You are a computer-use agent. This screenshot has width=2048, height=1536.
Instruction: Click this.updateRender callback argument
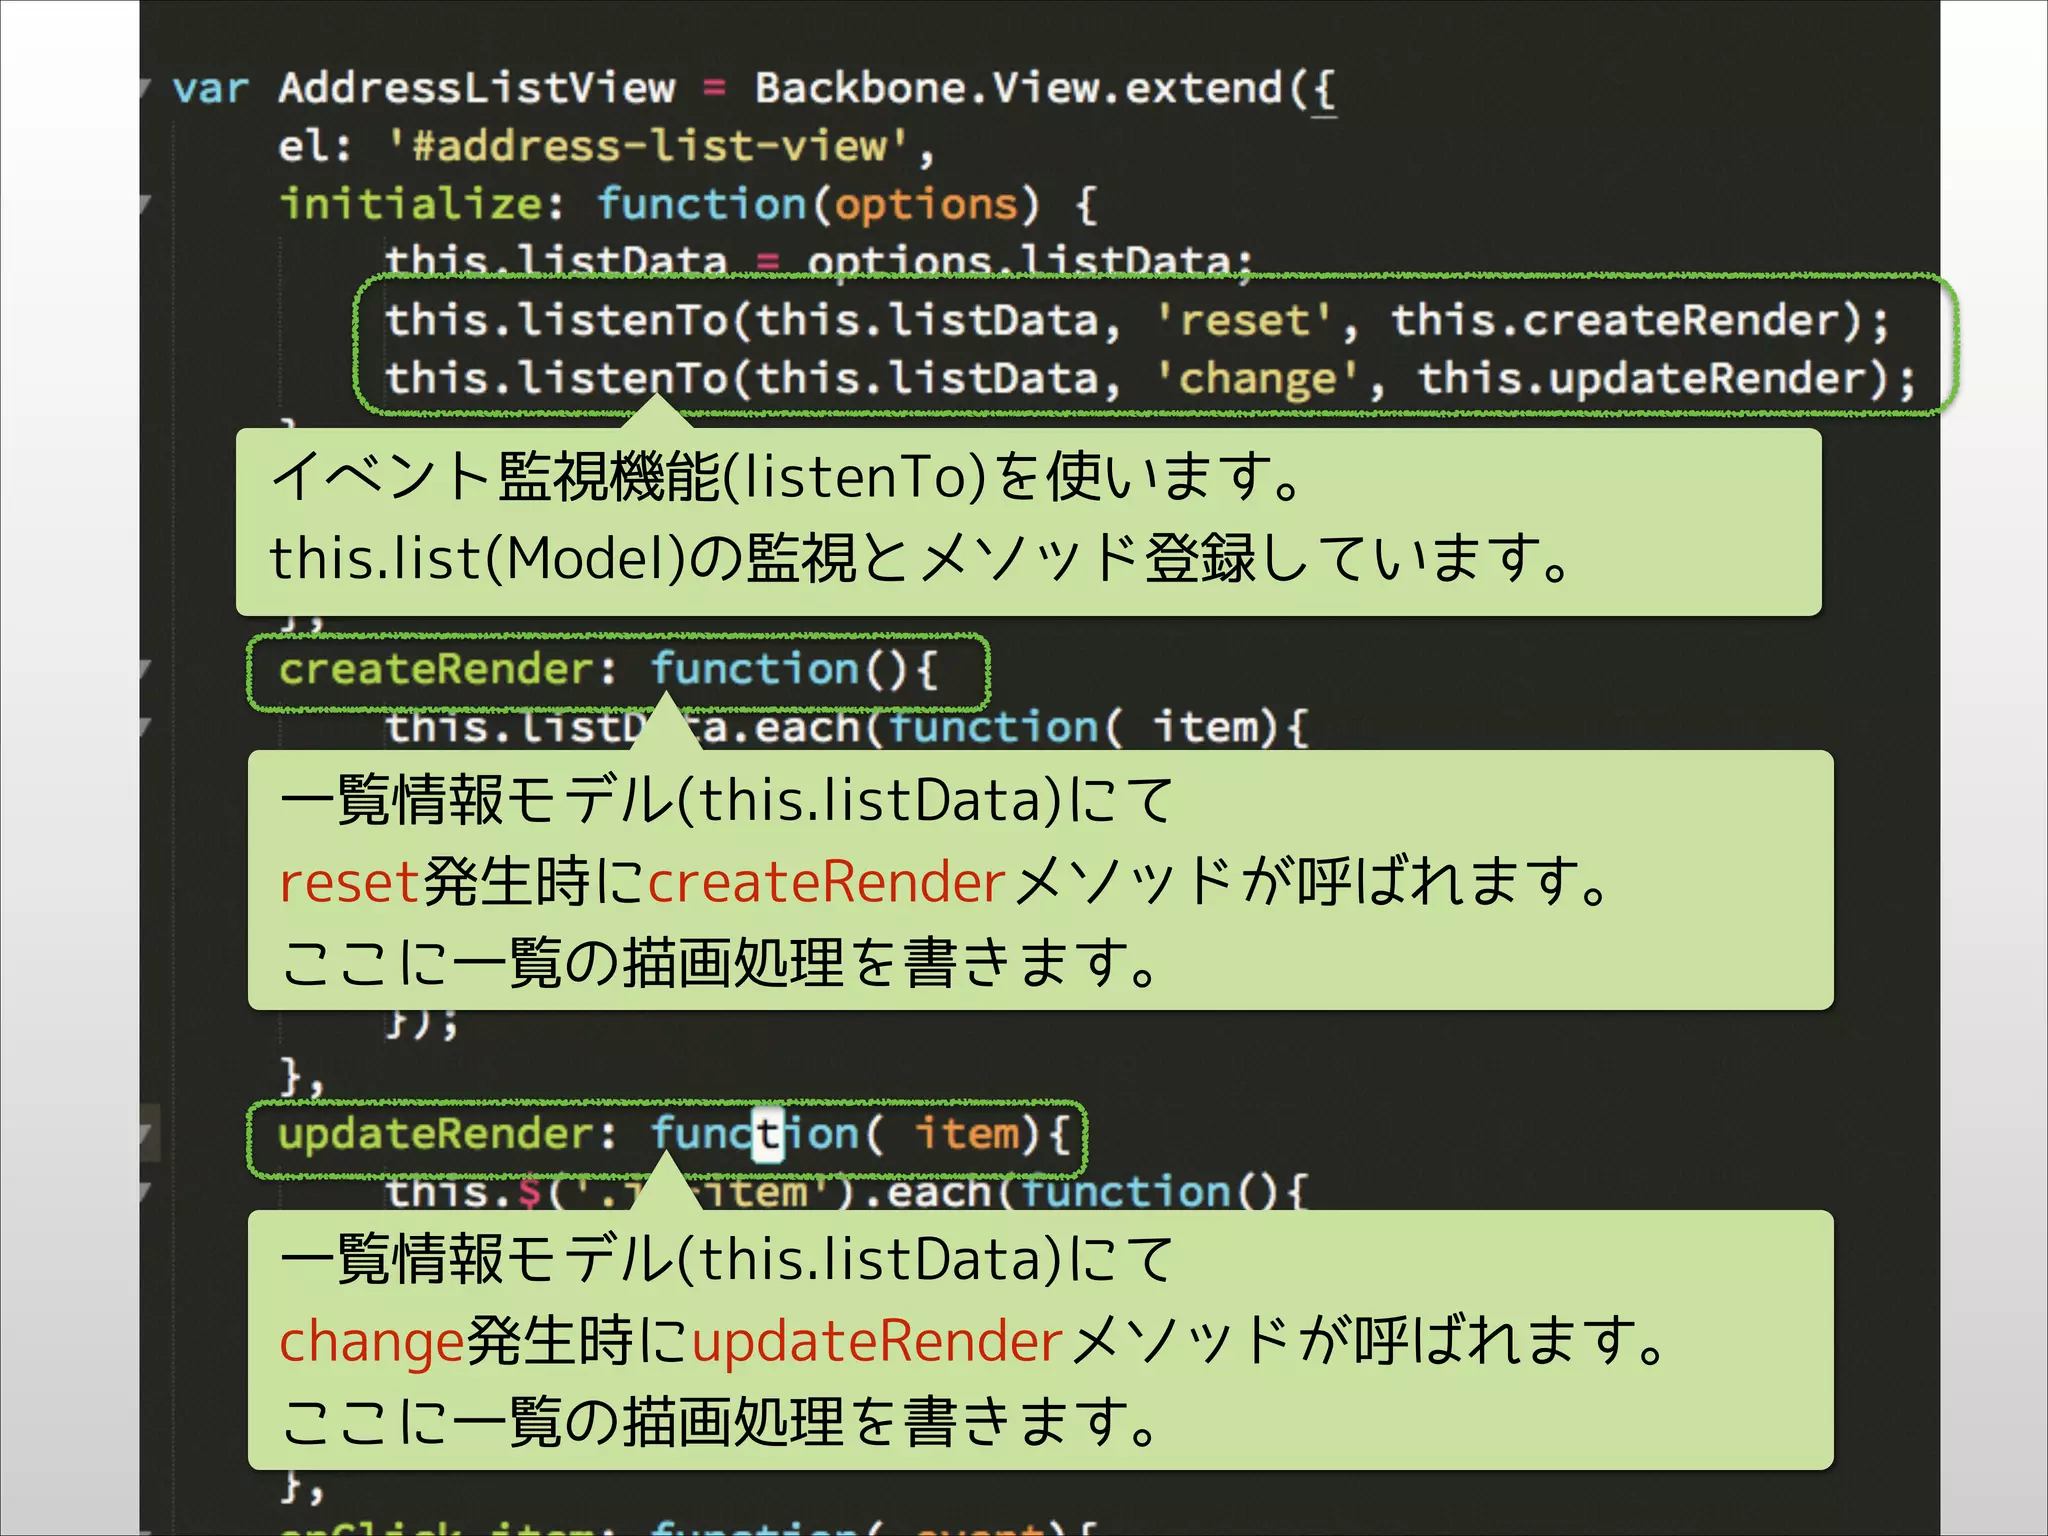[1642, 379]
